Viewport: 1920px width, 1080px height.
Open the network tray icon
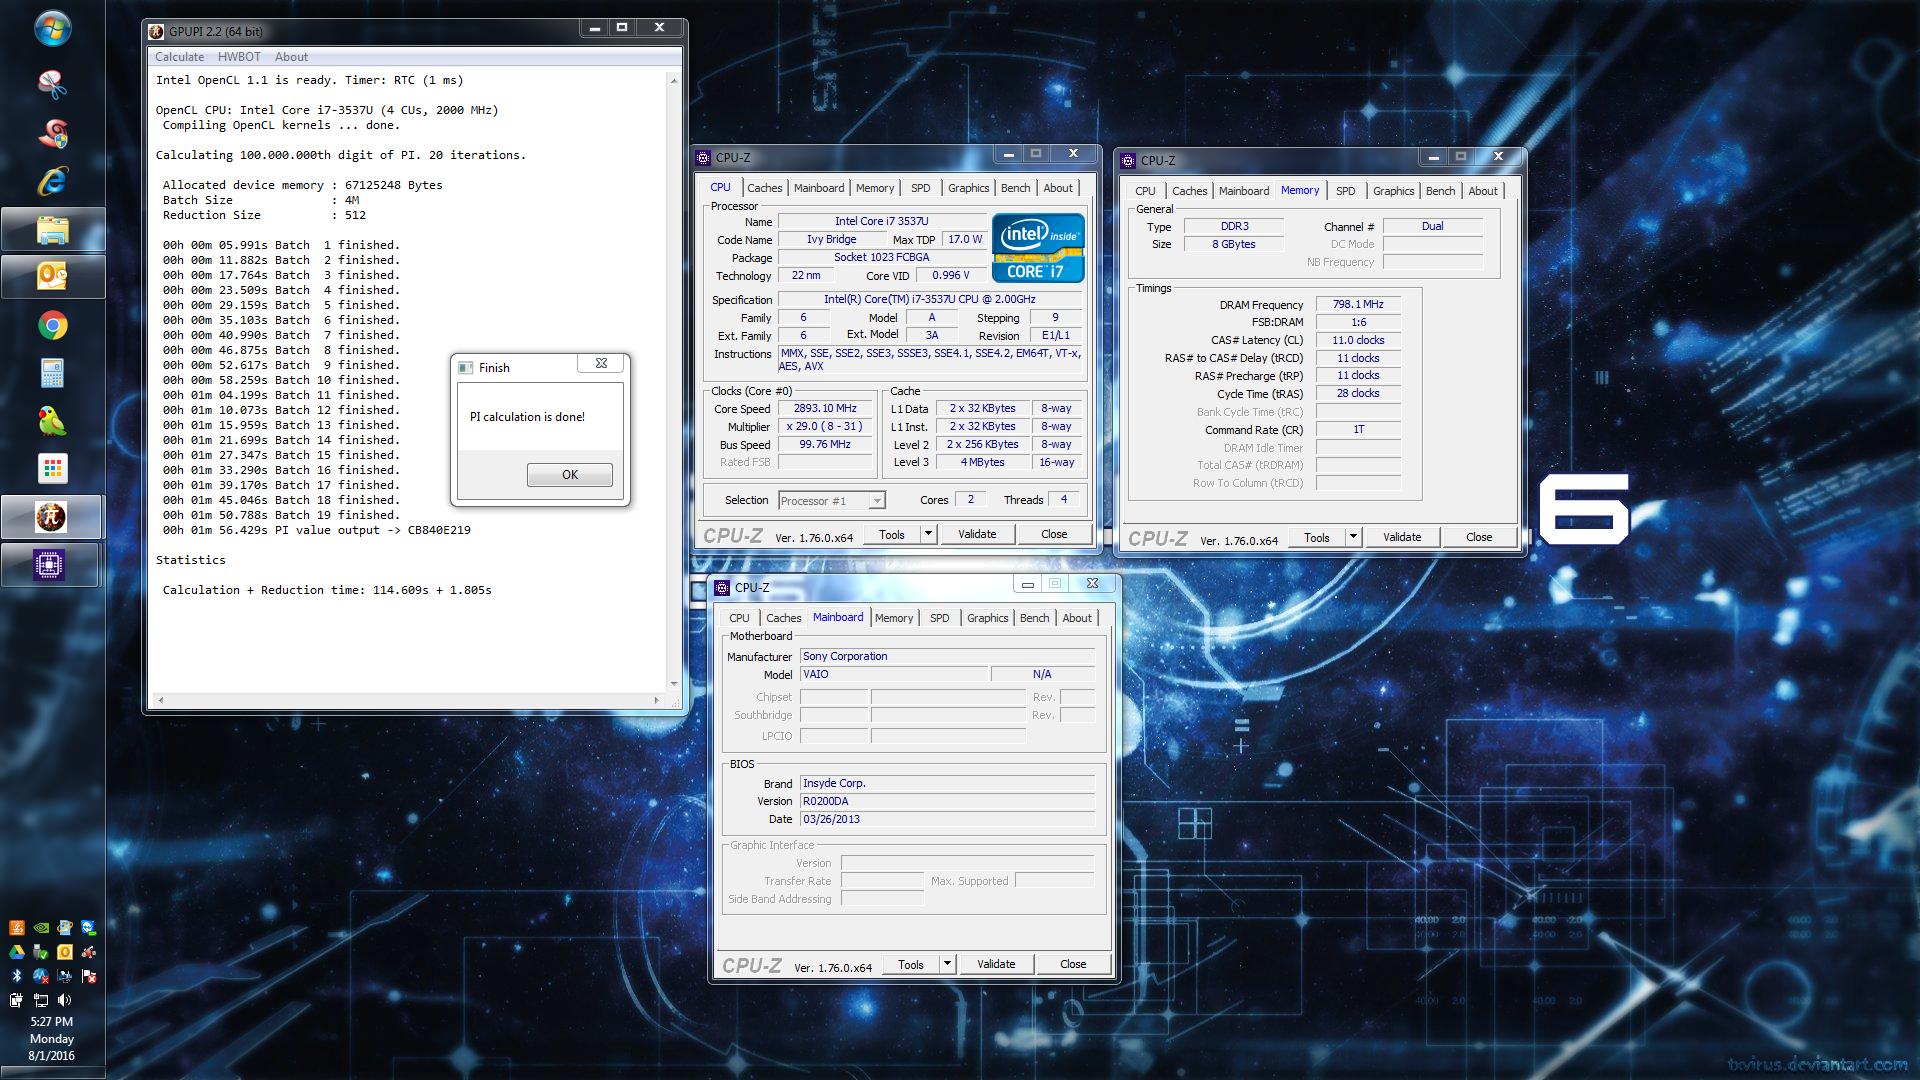click(41, 1000)
